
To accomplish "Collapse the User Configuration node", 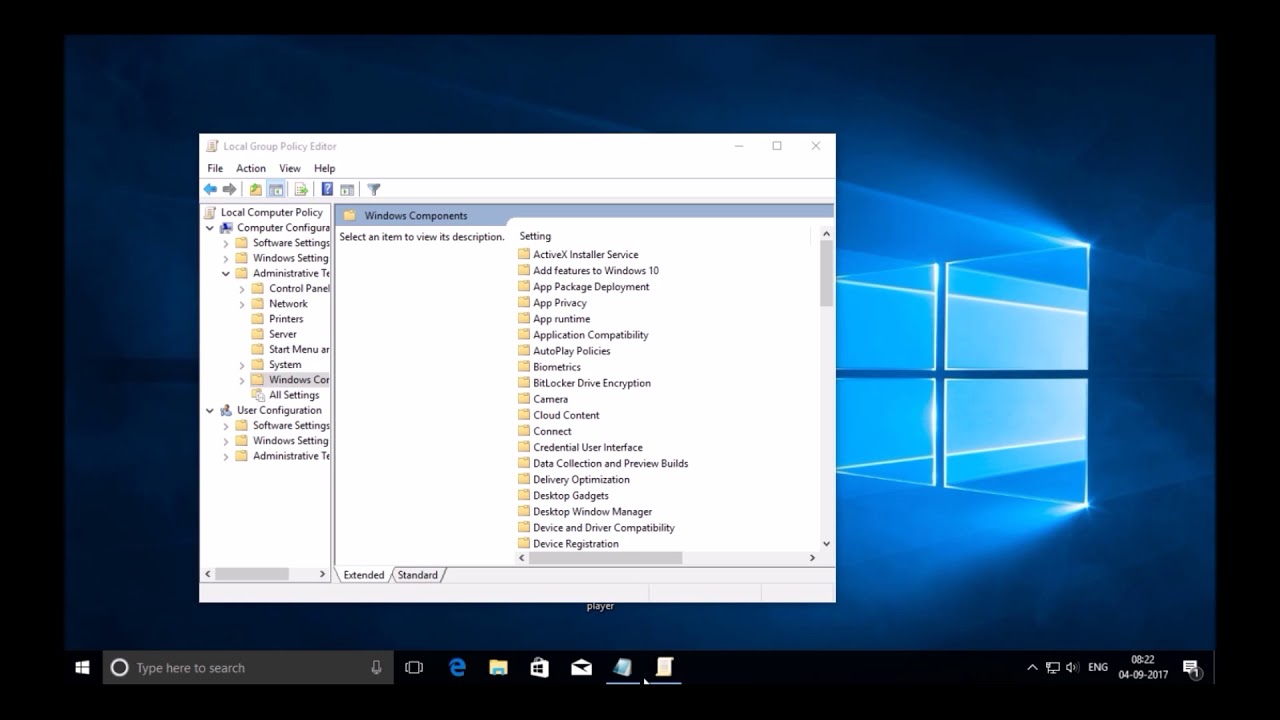I will coord(210,410).
